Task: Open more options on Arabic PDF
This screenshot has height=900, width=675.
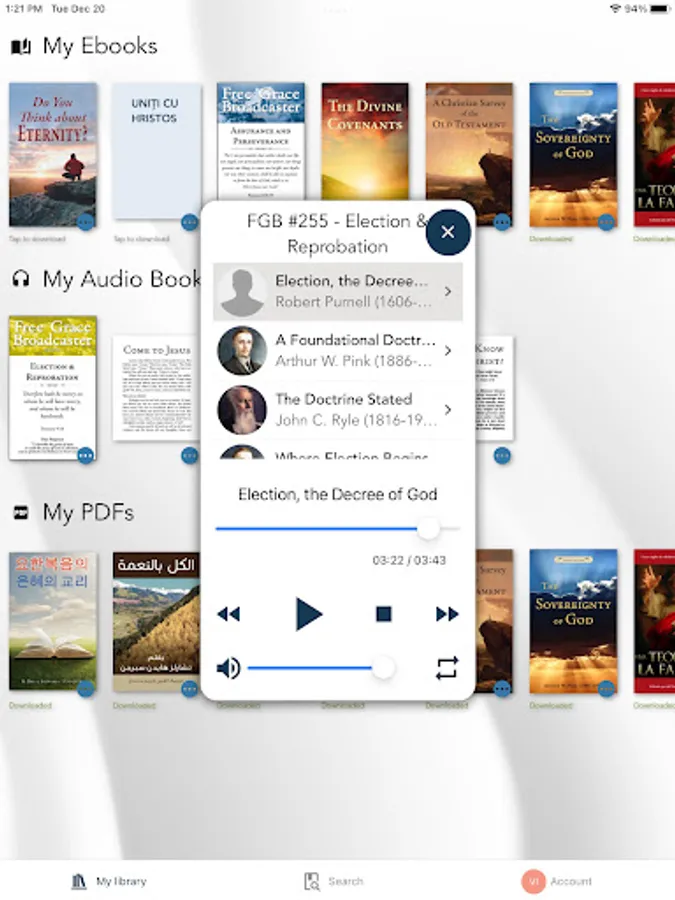Action: 189,688
